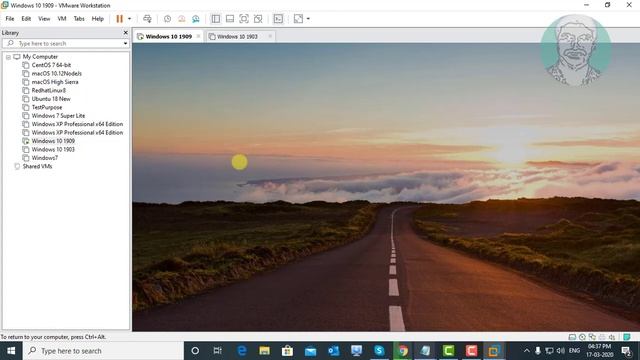Open the power options dropdown arrow
Image resolution: width=640 pixels, height=360 pixels.
click(x=129, y=19)
